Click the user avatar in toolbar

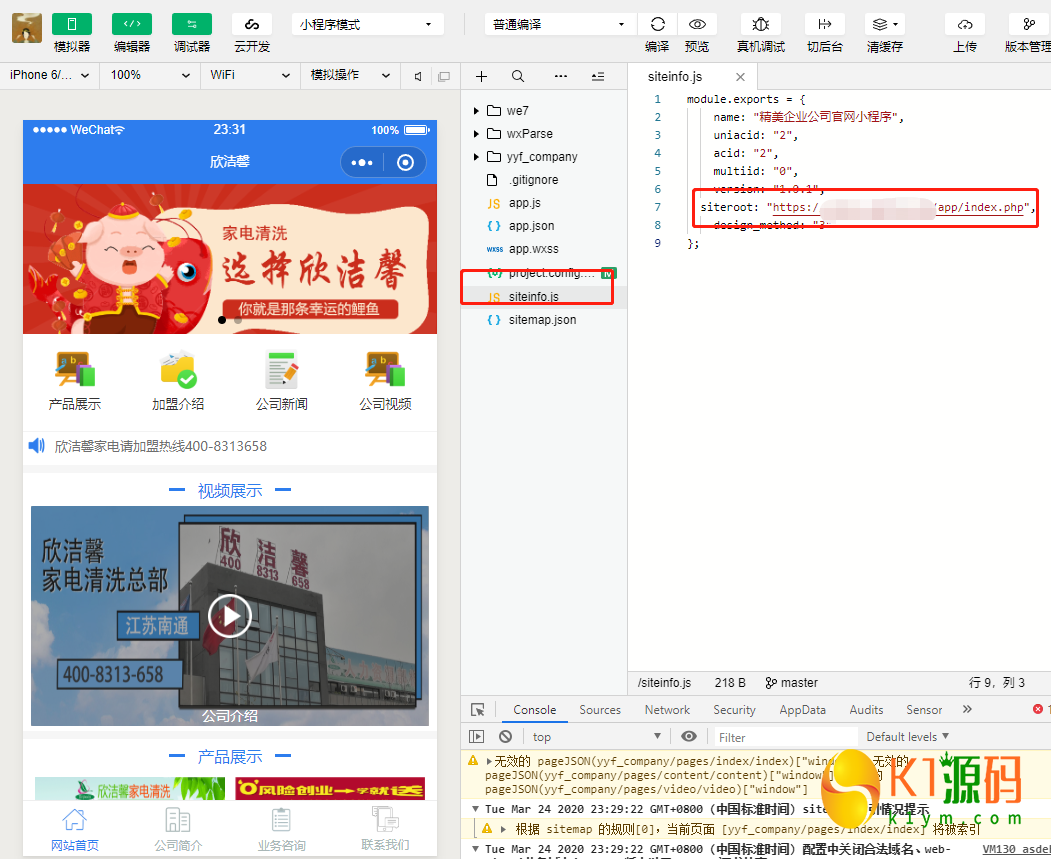tap(27, 27)
